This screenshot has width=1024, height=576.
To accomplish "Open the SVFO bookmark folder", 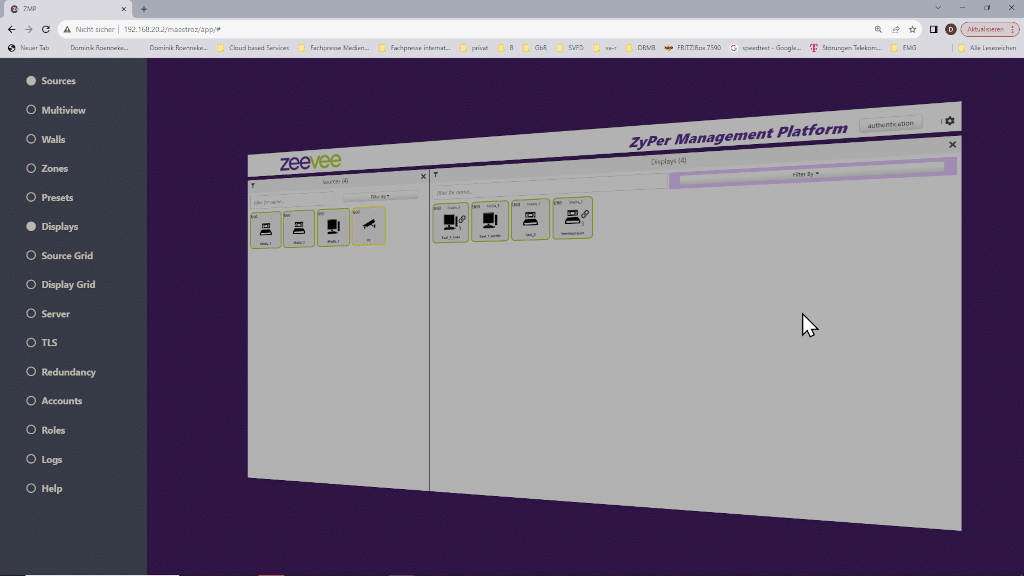I will click(x=570, y=48).
